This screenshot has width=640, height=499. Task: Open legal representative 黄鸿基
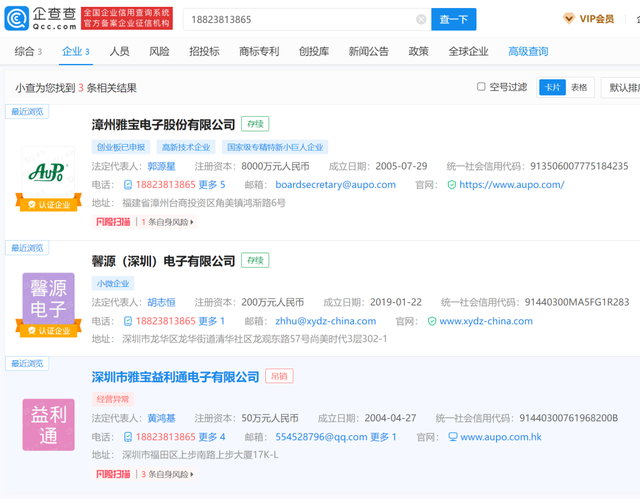pos(162,418)
